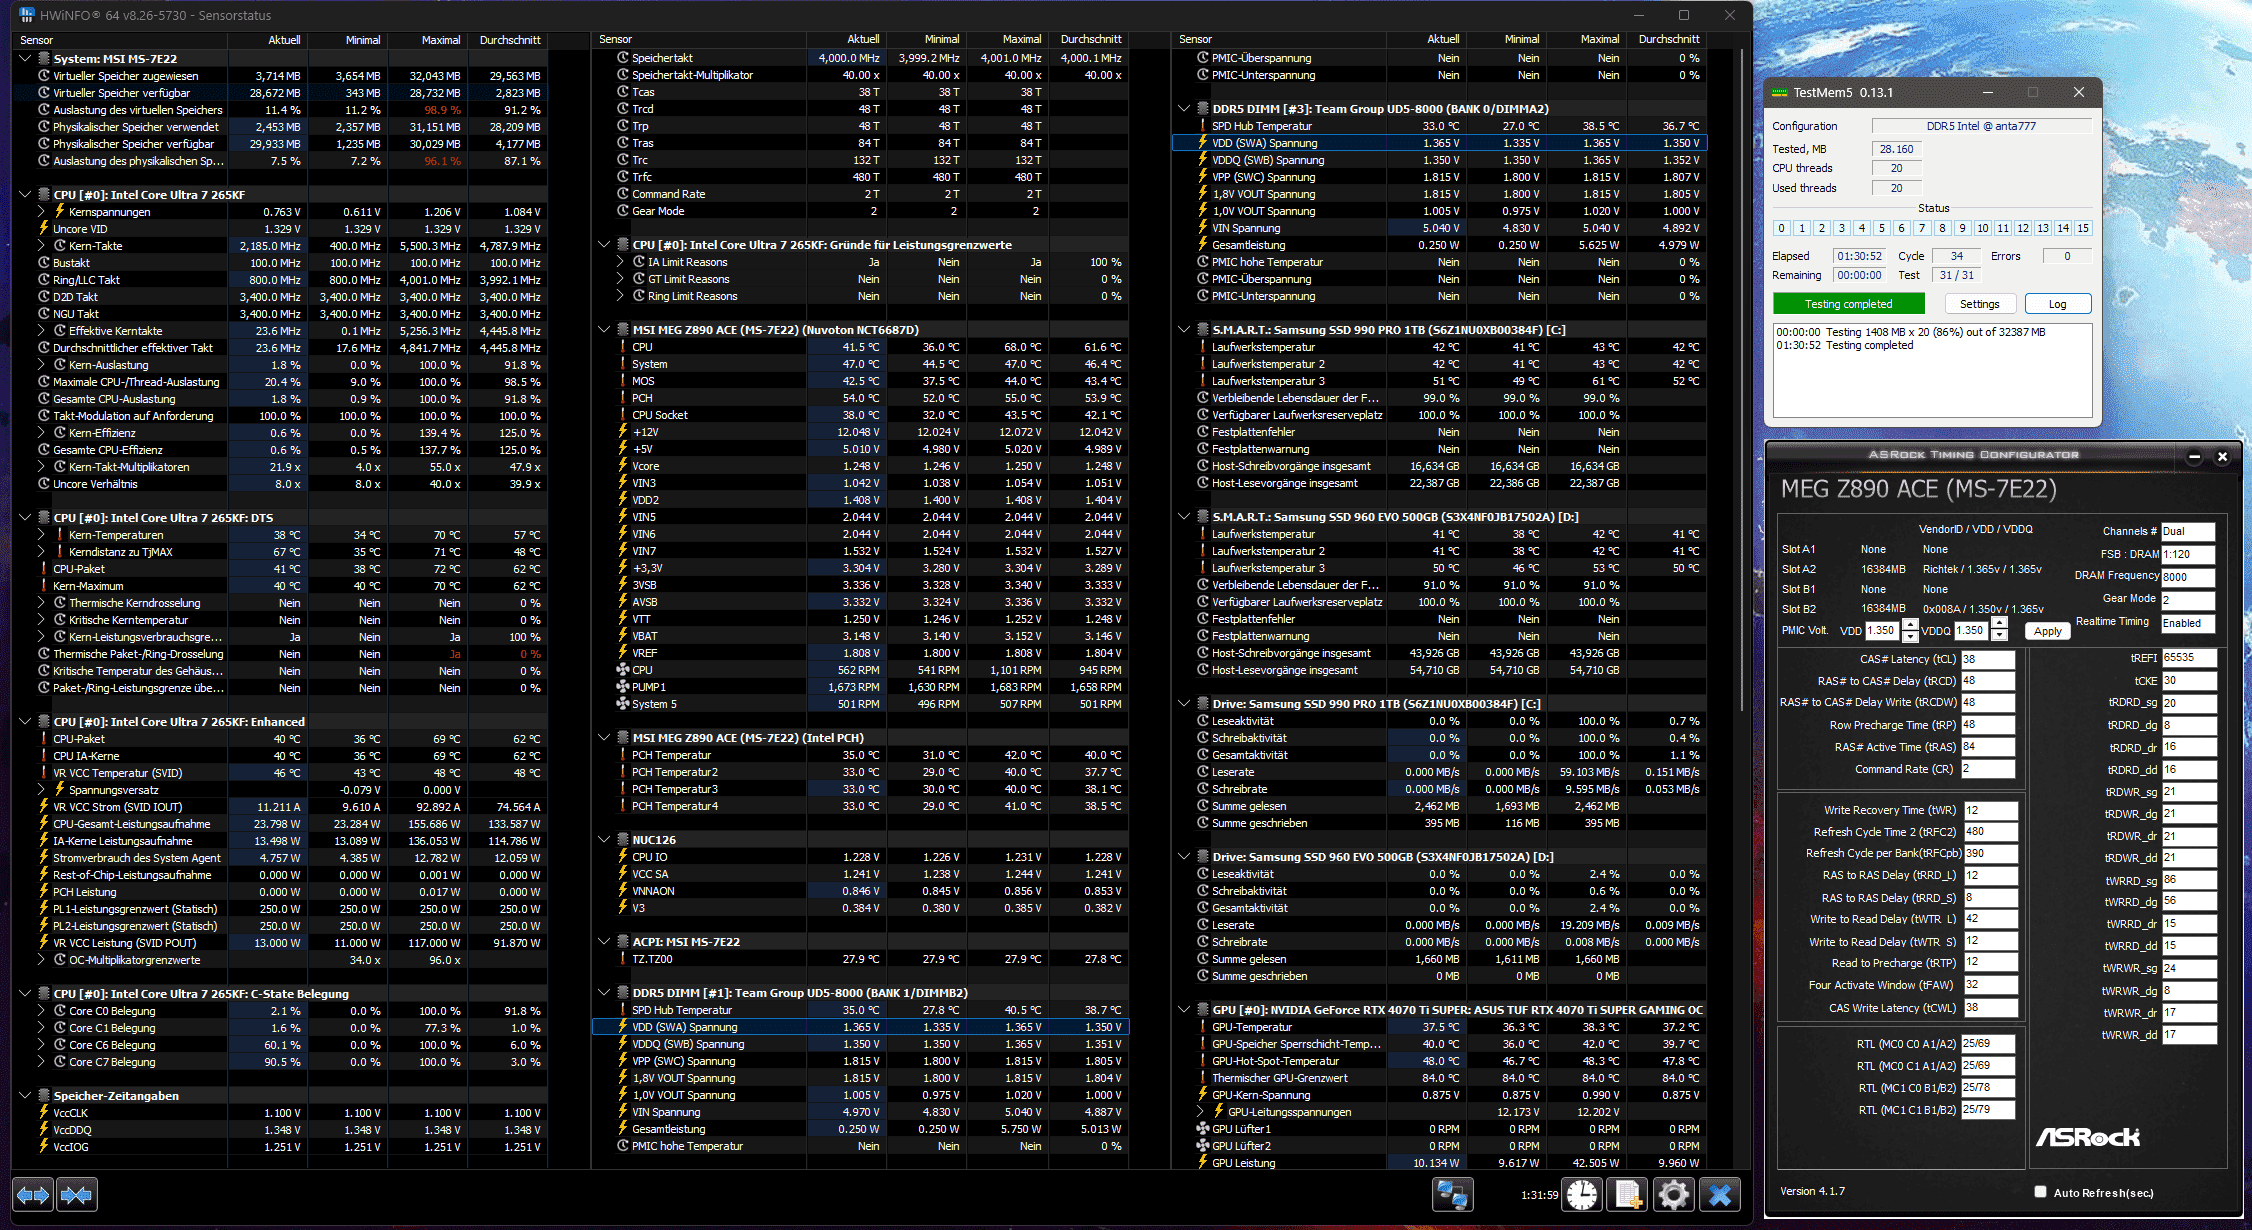The height and width of the screenshot is (1230, 2252).
Task: Collapse the NUC126 sensor group
Action: coord(604,840)
